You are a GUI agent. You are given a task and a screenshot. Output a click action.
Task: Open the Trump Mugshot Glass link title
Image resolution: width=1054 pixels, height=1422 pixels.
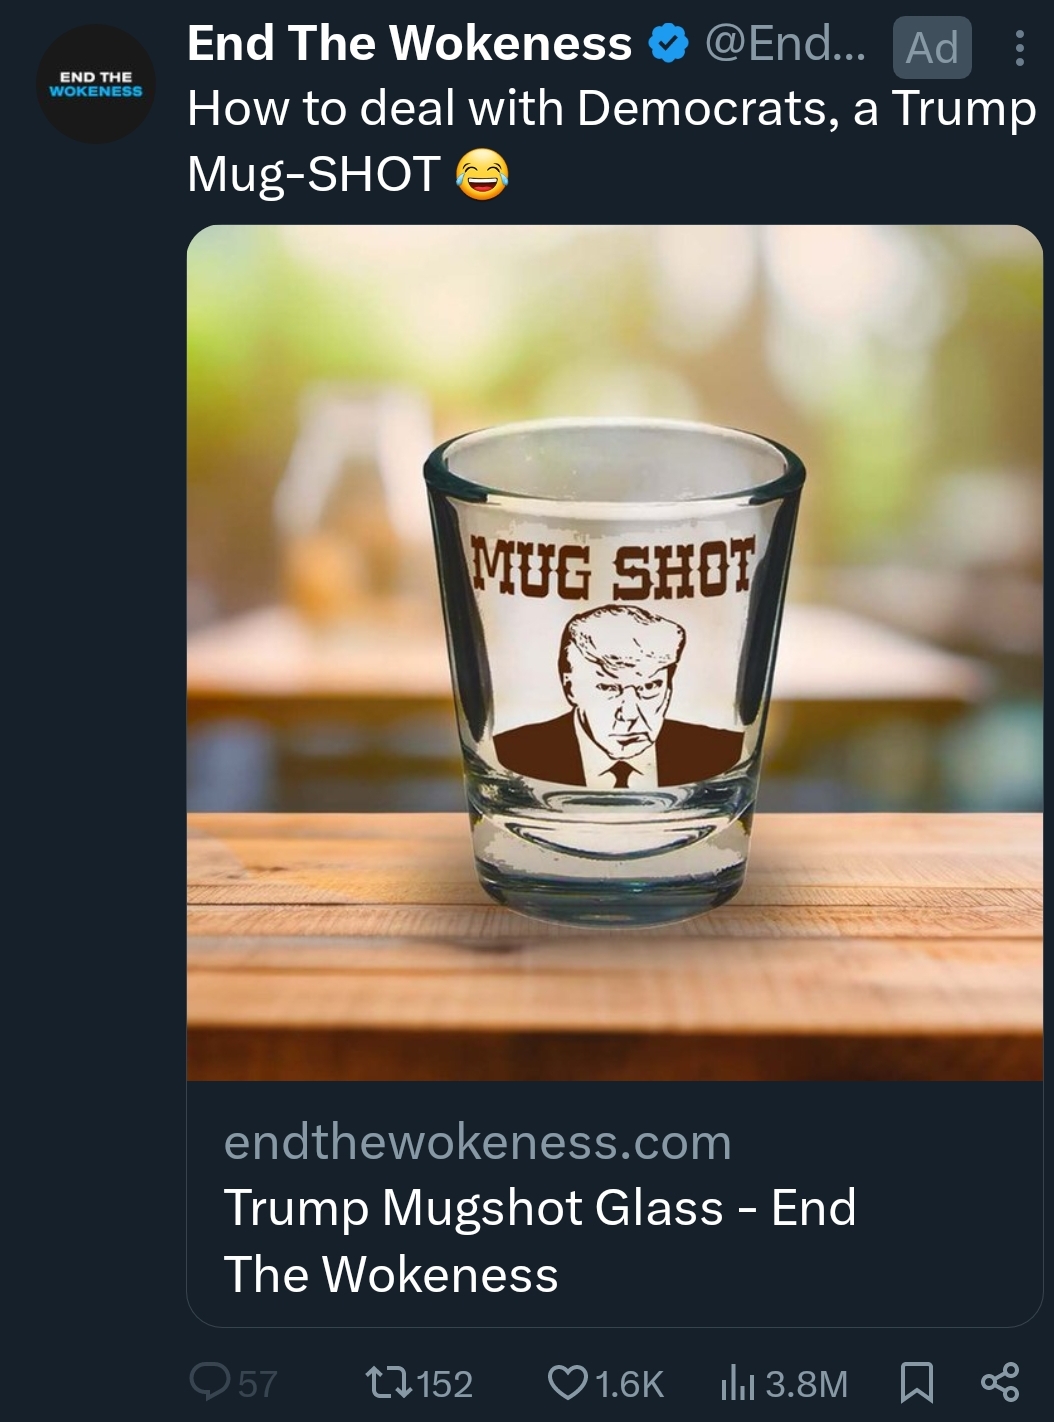click(x=539, y=1240)
